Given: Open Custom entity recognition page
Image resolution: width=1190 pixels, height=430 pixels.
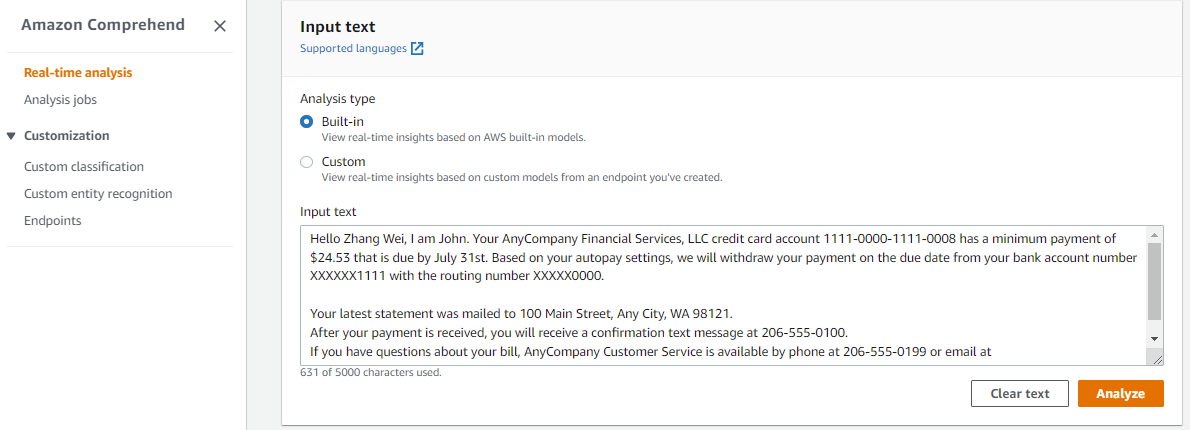Looking at the screenshot, I should (98, 194).
